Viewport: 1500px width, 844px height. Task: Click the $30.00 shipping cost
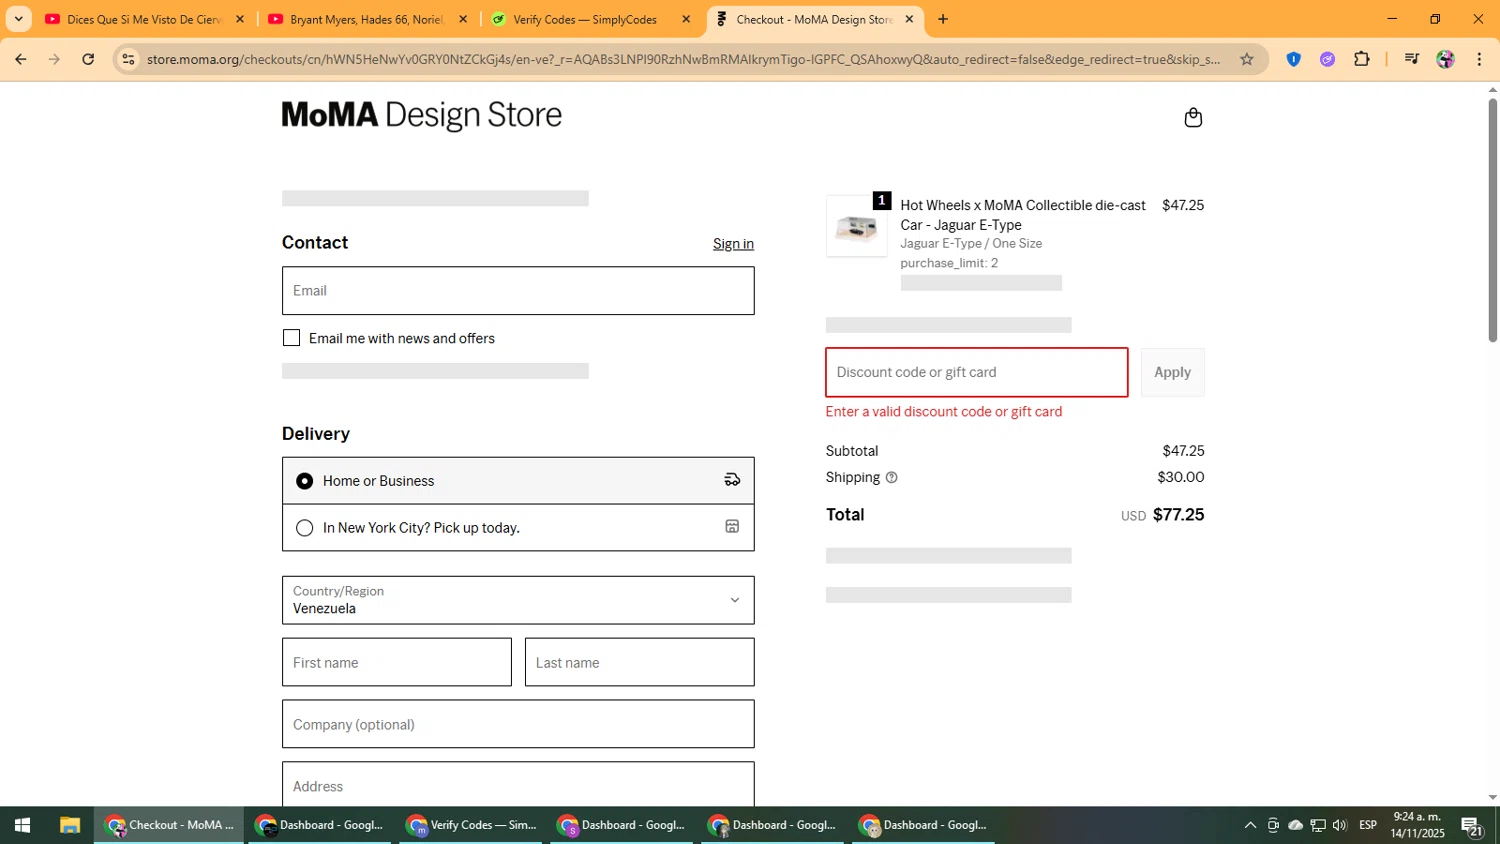1181,477
